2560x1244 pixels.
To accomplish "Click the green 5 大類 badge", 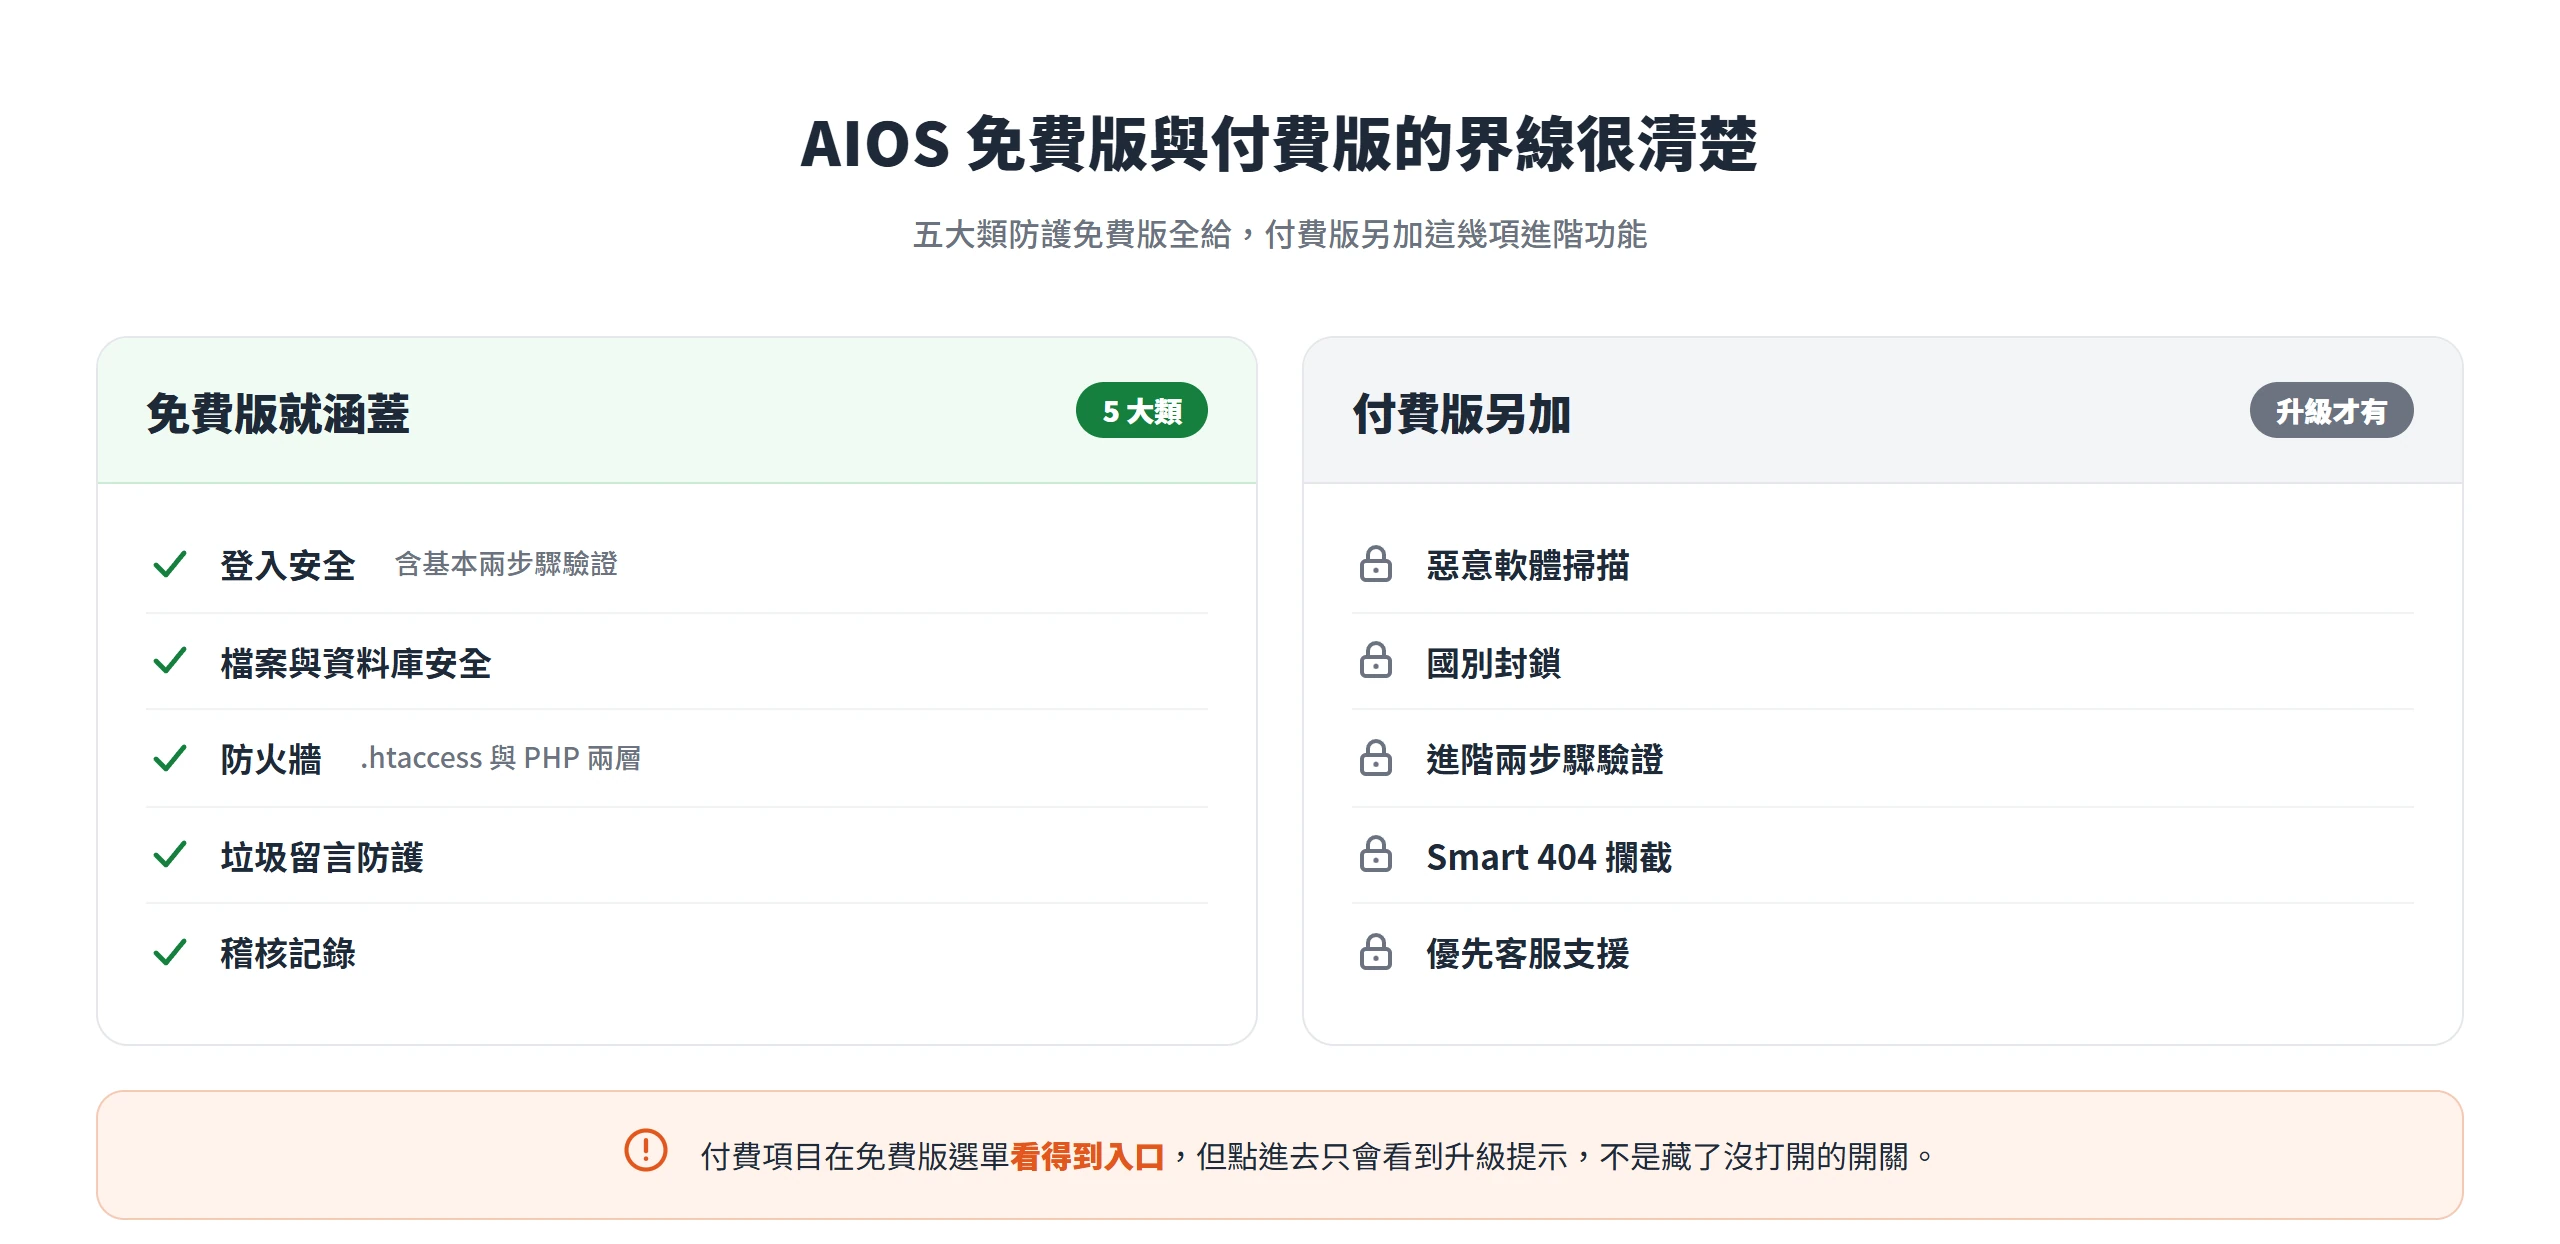I will coord(1141,410).
